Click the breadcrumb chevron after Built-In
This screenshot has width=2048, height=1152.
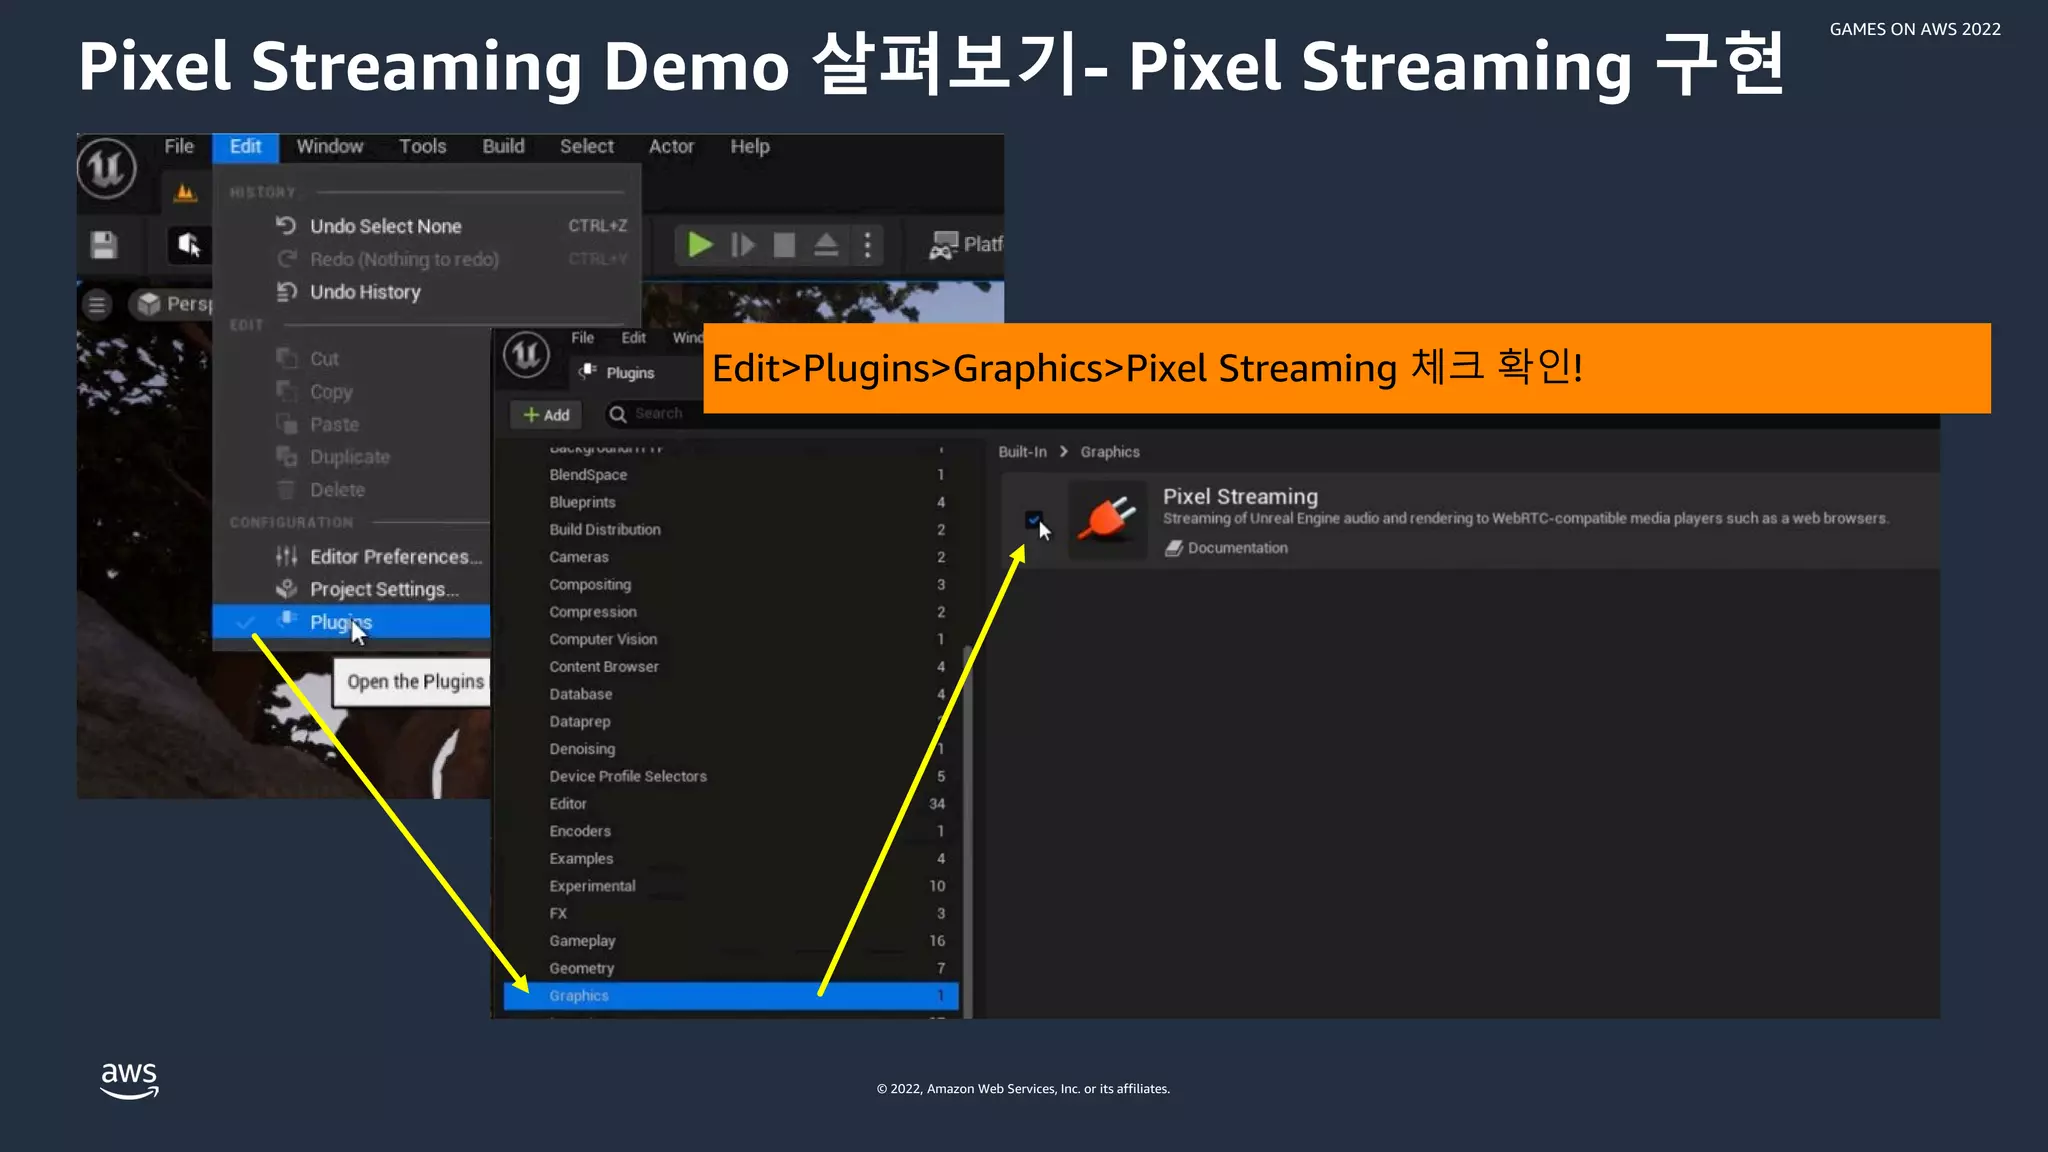(x=1063, y=452)
